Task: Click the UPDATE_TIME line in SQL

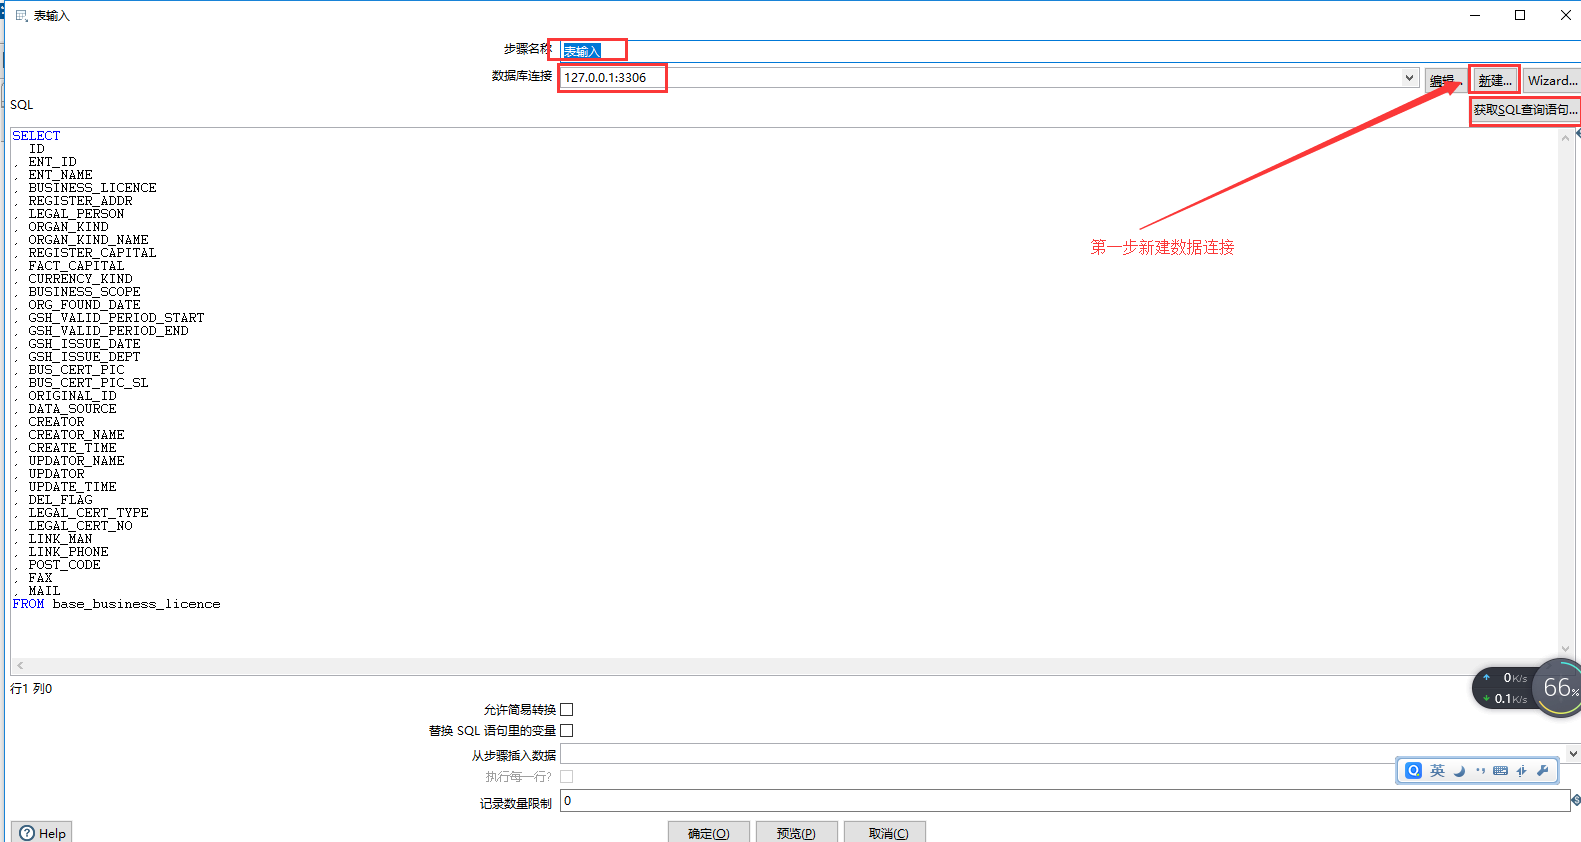Action: [x=72, y=487]
